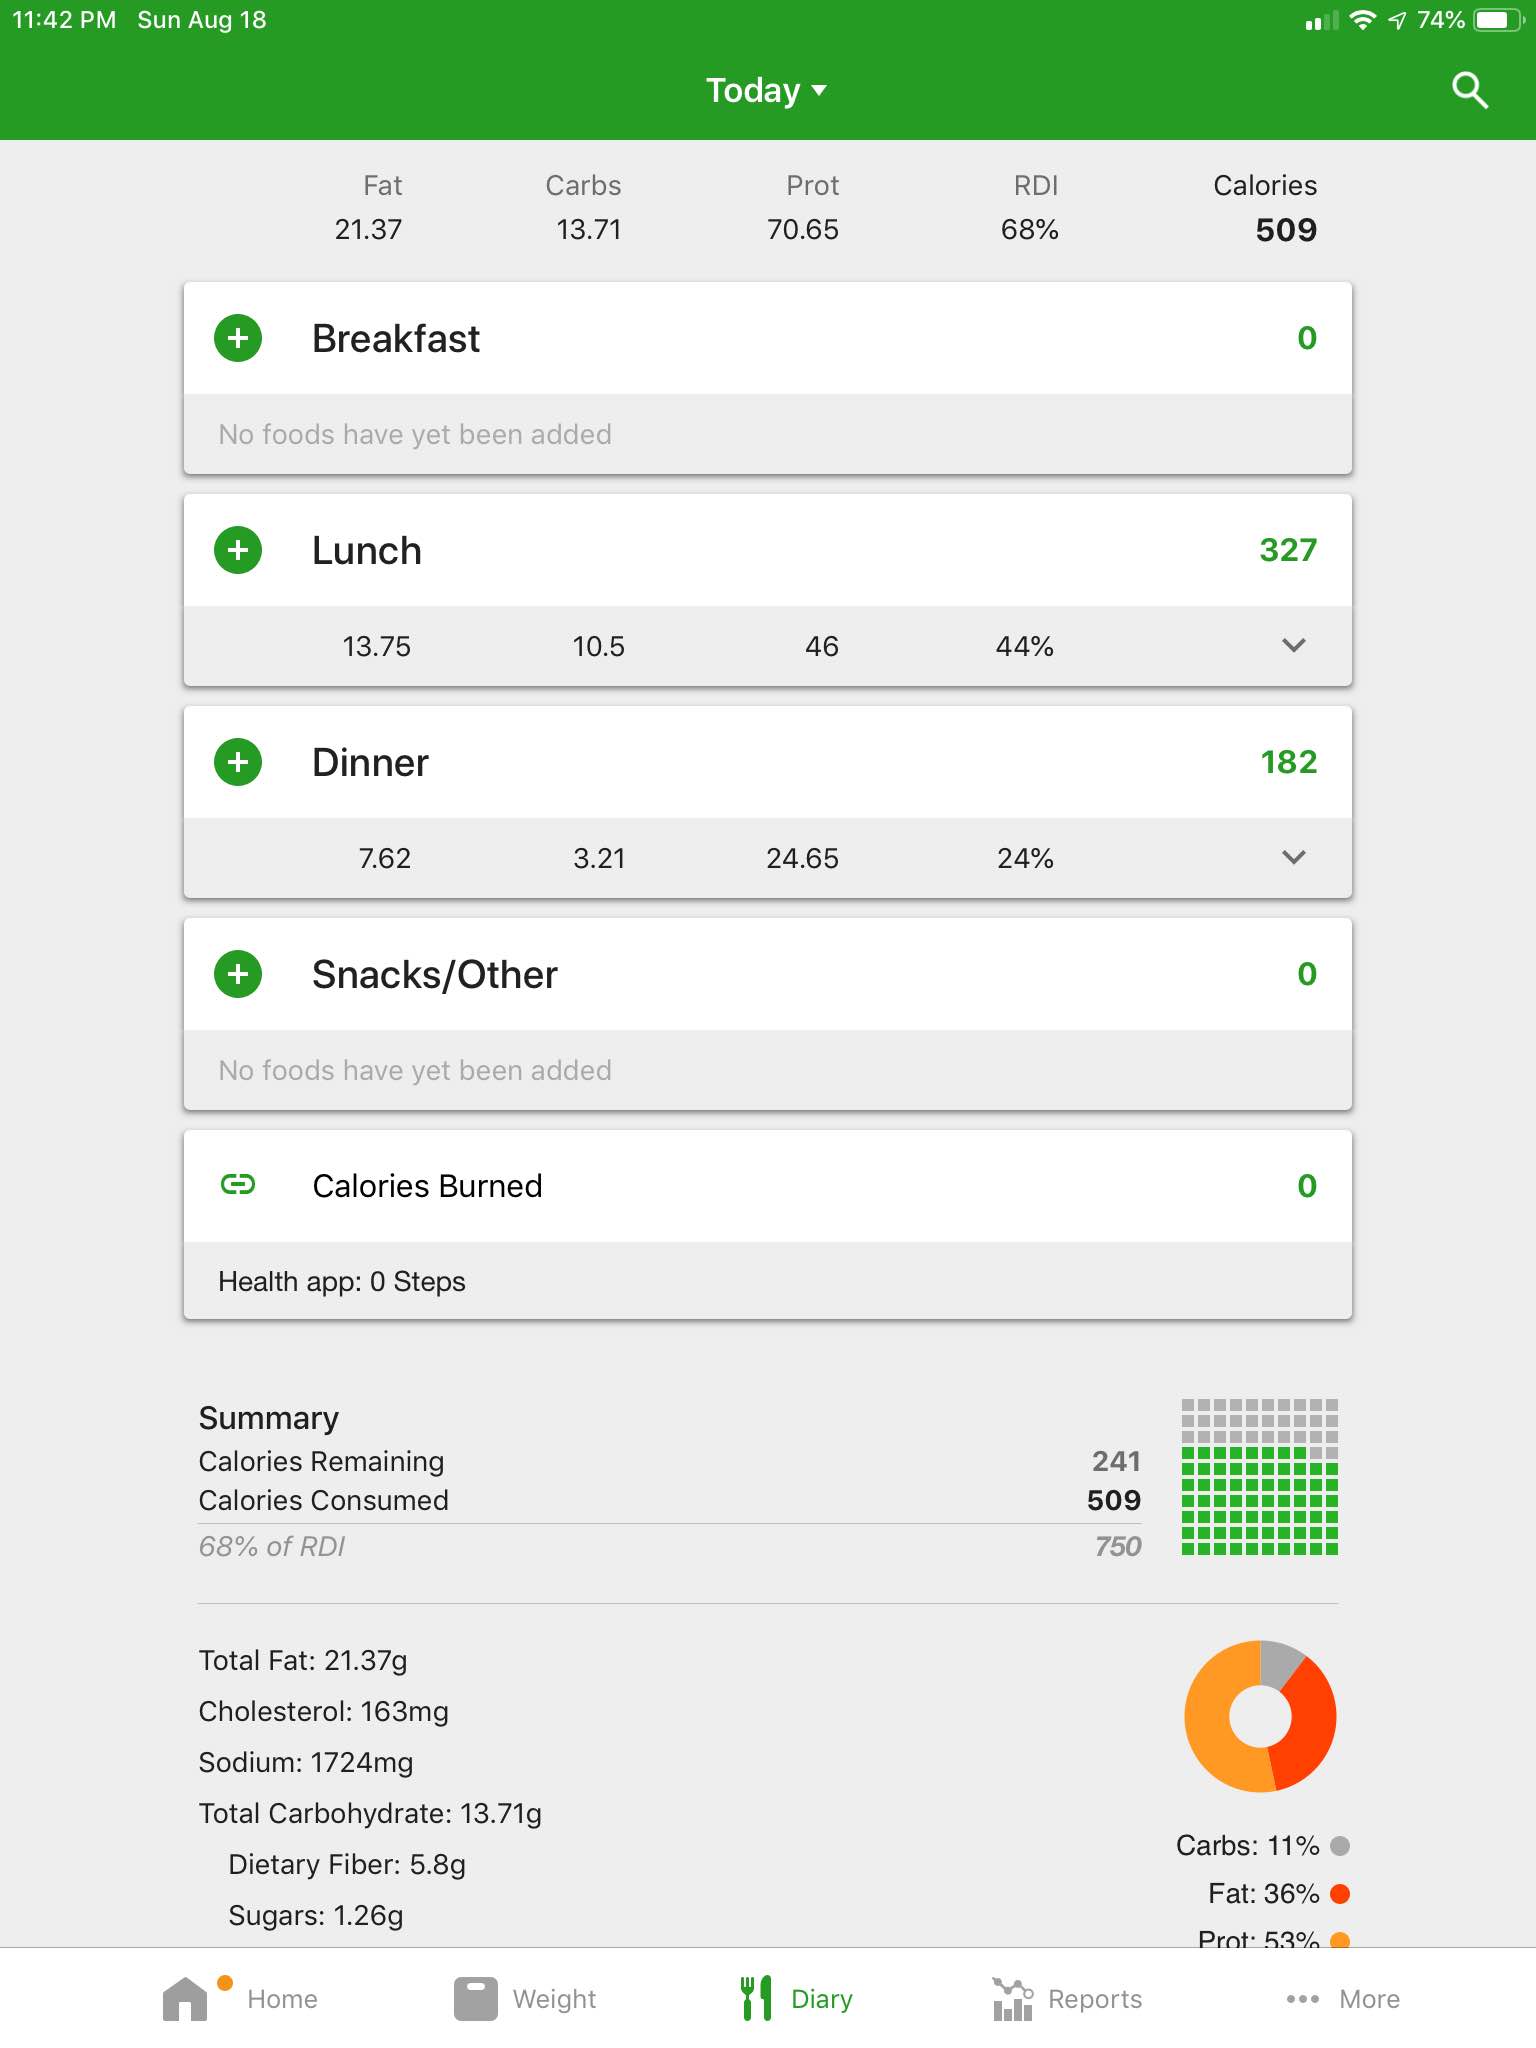
Task: Tap the calorie grid progress chart
Action: (1260, 1477)
